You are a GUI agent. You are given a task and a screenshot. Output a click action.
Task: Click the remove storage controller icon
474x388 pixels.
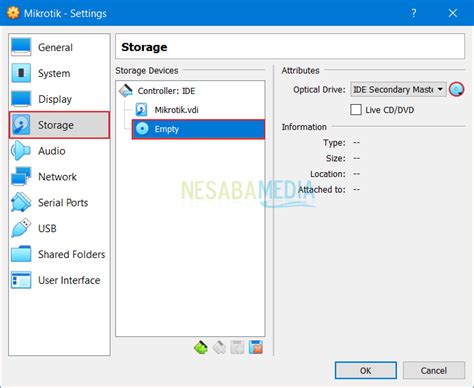[219, 347]
